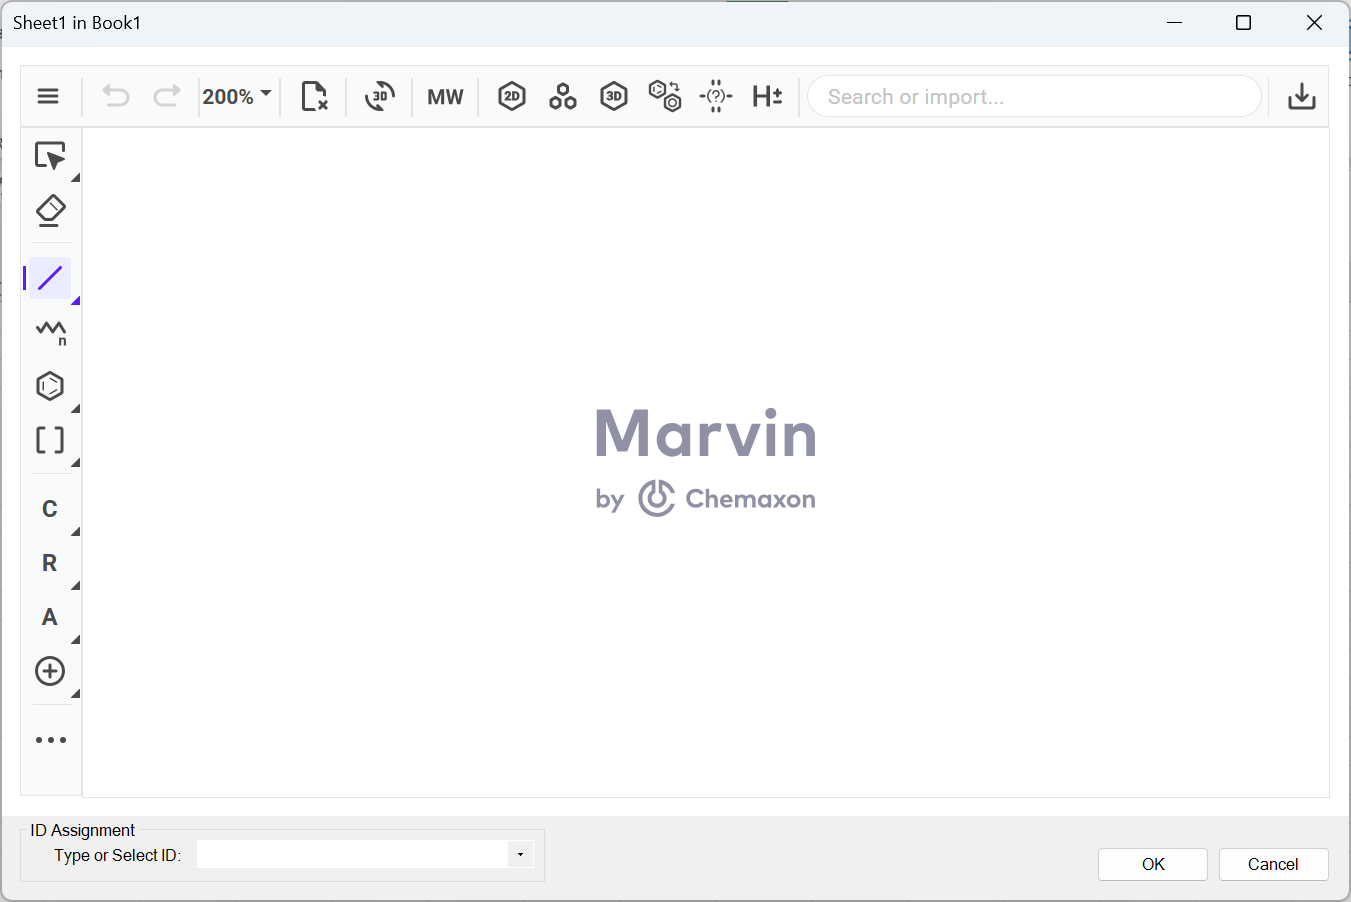Image resolution: width=1351 pixels, height=902 pixels.
Task: Focus the 'Search or import...' field
Action: click(1035, 97)
